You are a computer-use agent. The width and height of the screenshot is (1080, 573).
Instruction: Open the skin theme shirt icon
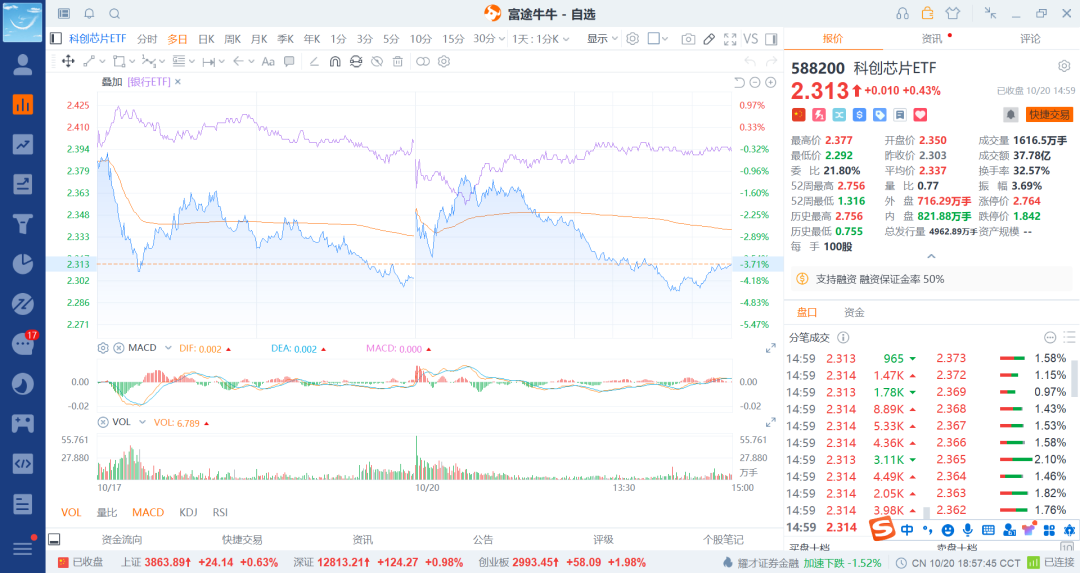953,14
